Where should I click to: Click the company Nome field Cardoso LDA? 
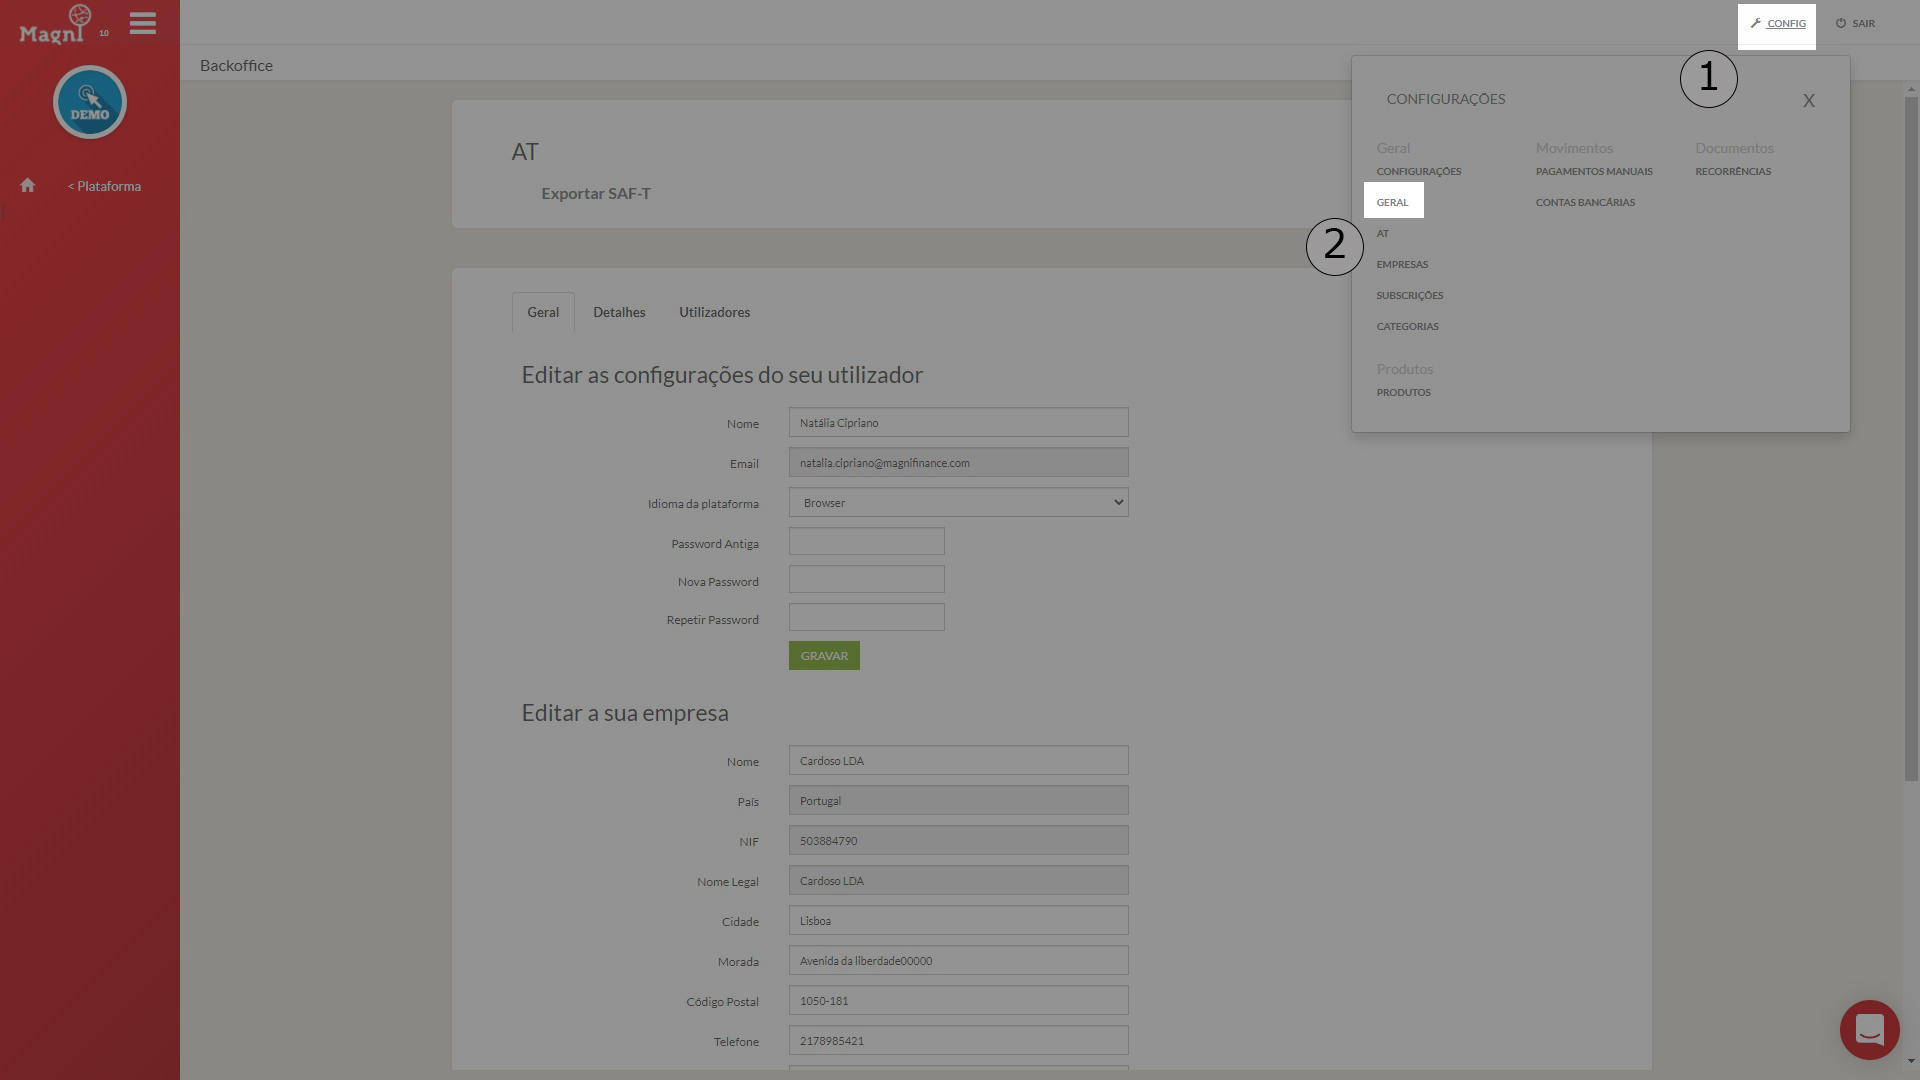click(x=958, y=761)
